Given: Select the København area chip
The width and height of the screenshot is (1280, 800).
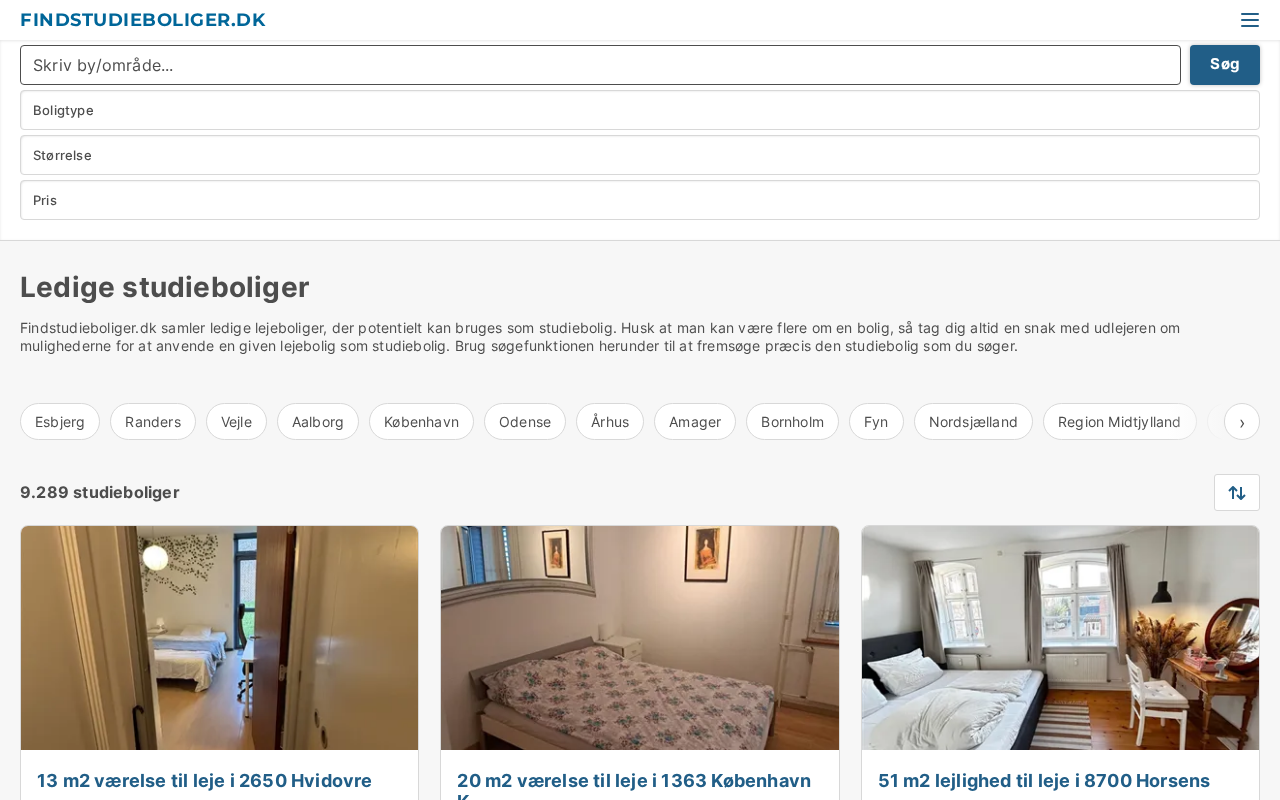Looking at the screenshot, I should coord(421,422).
